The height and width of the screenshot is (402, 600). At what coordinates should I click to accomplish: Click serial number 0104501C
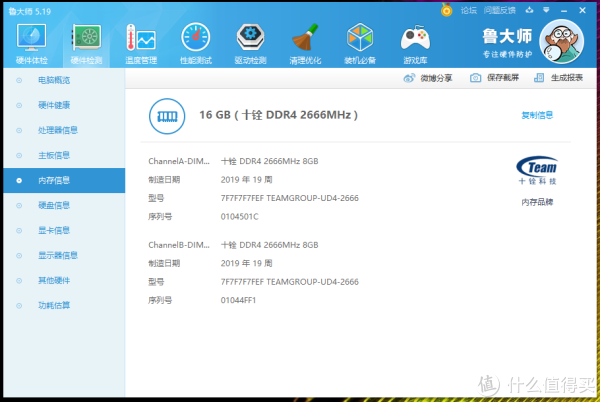click(240, 217)
